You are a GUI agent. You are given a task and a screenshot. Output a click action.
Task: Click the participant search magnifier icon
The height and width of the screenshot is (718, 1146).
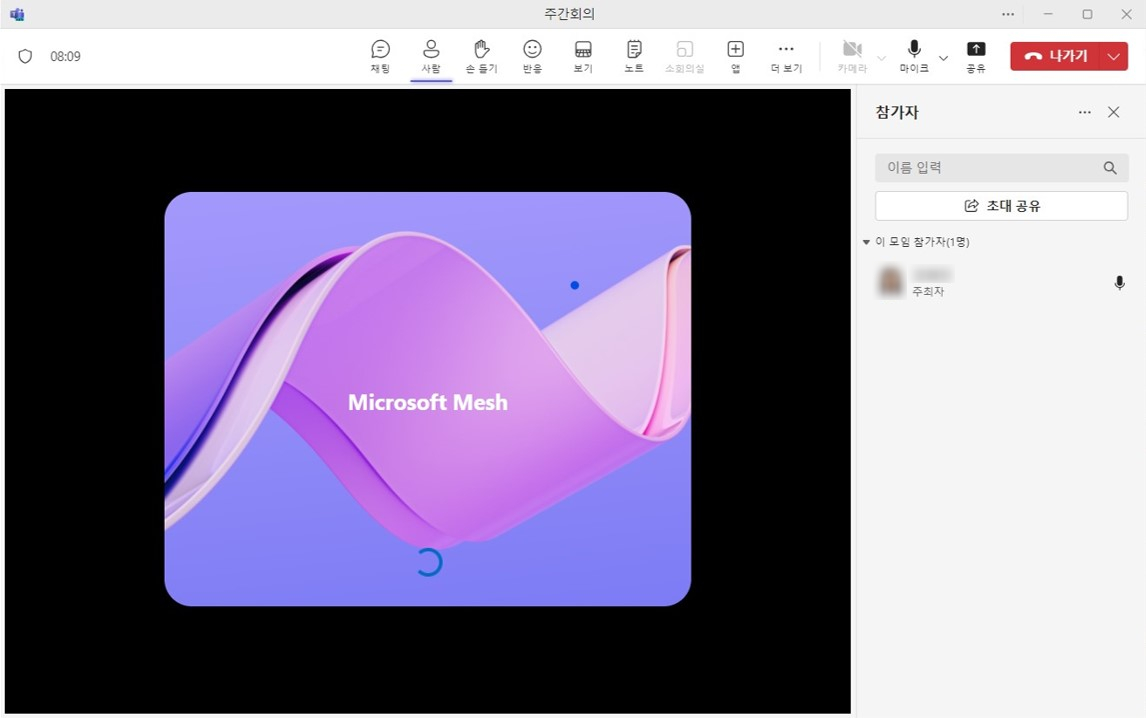[x=1109, y=167]
